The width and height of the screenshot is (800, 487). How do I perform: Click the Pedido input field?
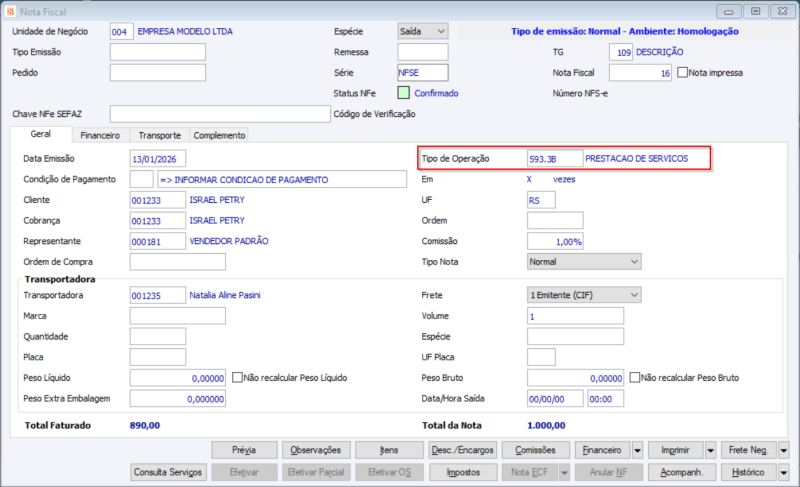(158, 72)
